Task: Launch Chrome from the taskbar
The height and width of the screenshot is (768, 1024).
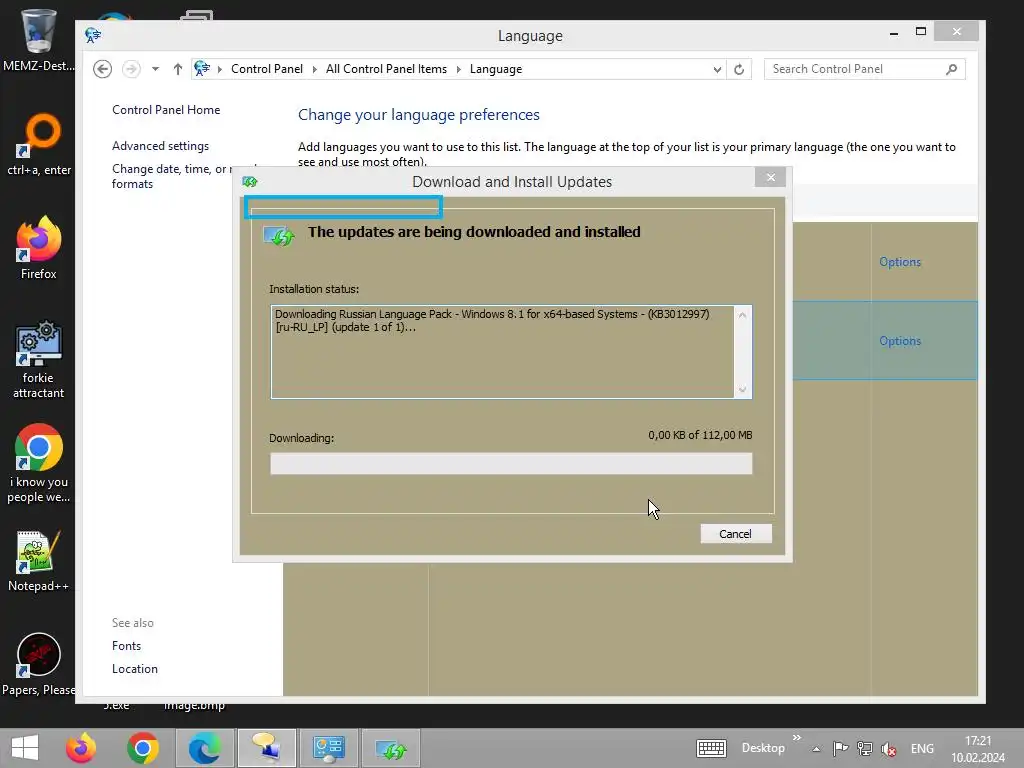Action: pos(143,748)
